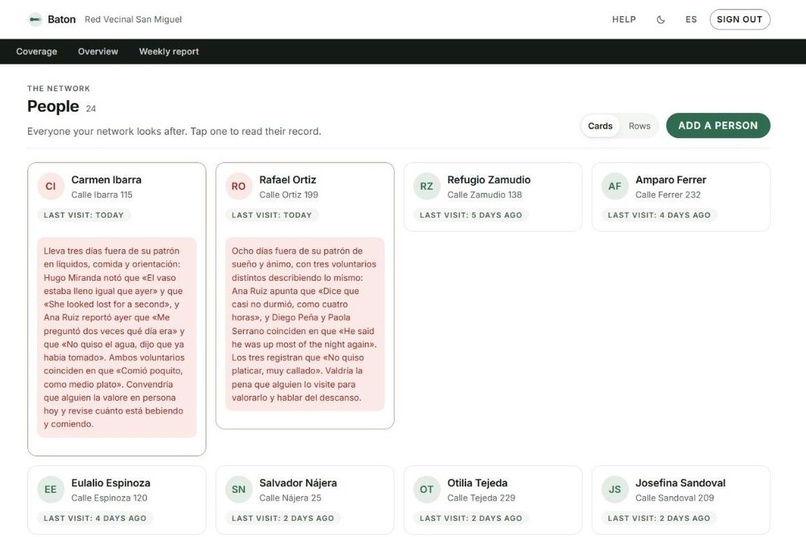Click Refugio Zamudio's RZ avatar
The width and height of the screenshot is (806, 537).
click(x=427, y=186)
